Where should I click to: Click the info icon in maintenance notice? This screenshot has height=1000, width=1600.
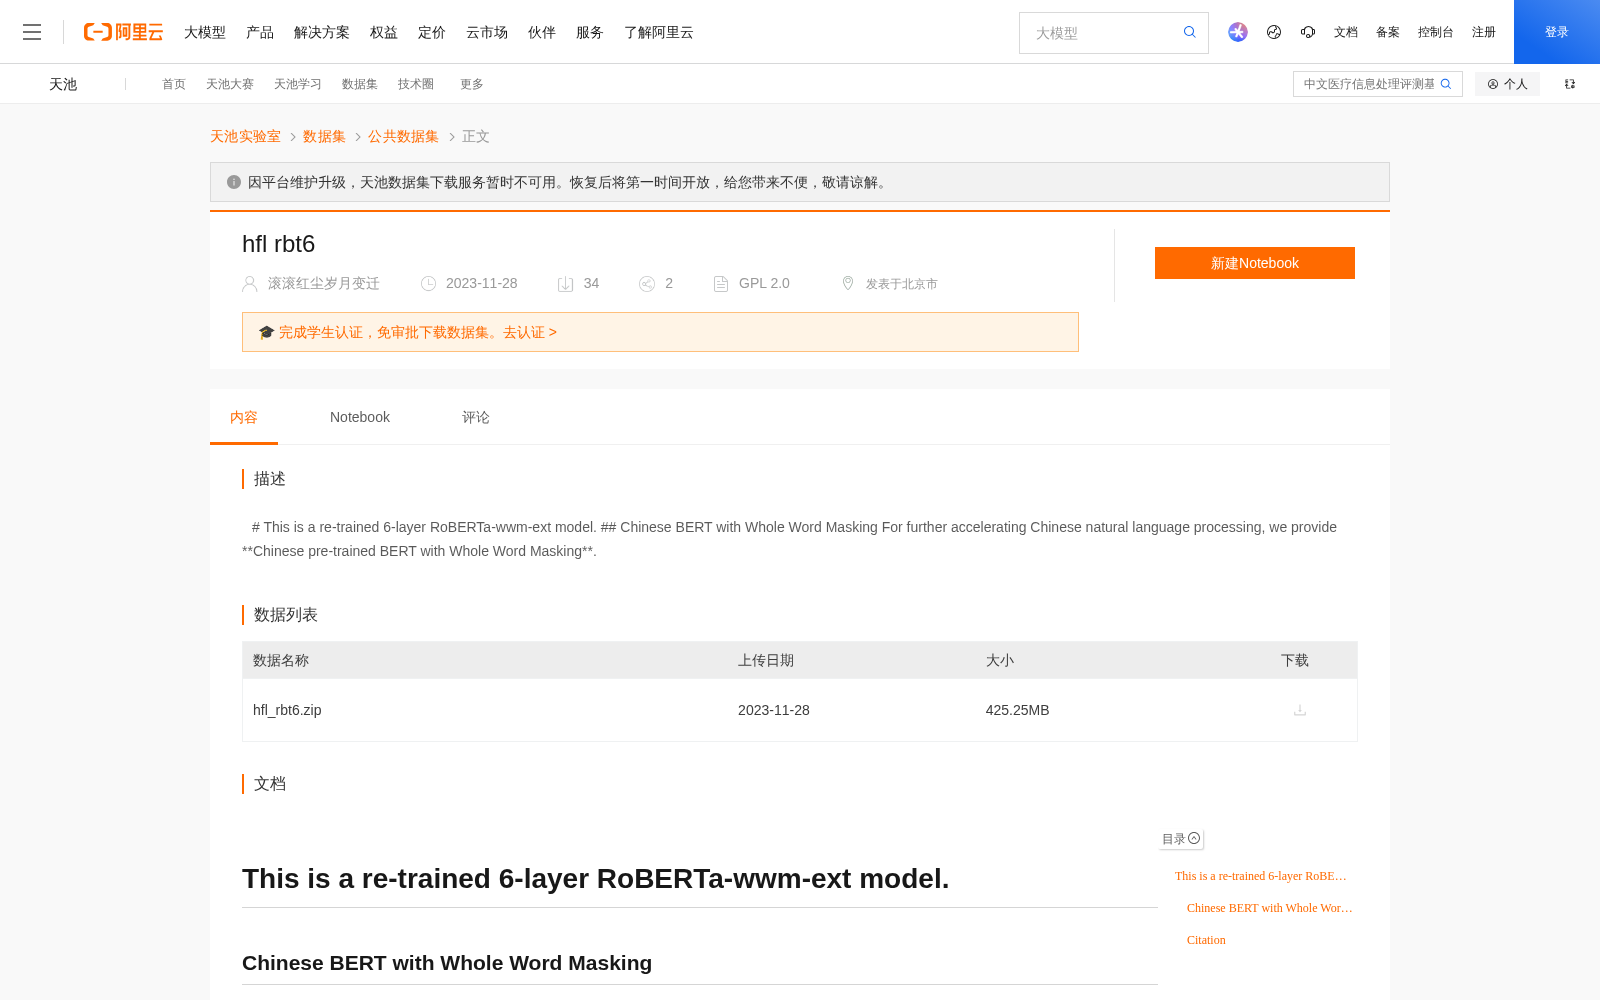pyautogui.click(x=234, y=182)
